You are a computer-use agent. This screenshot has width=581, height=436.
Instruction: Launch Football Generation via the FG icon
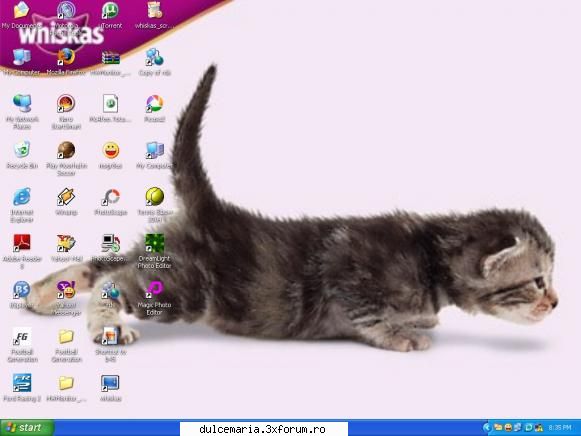point(21,336)
